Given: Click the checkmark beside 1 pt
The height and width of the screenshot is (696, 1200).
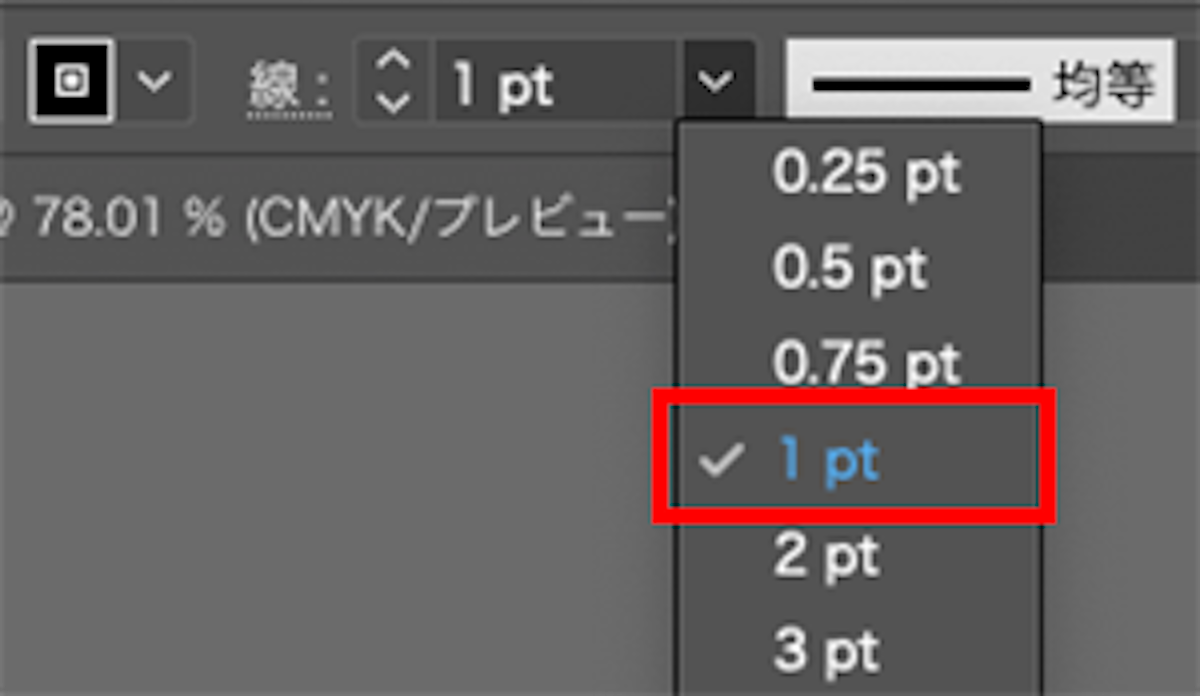Looking at the screenshot, I should (x=722, y=460).
